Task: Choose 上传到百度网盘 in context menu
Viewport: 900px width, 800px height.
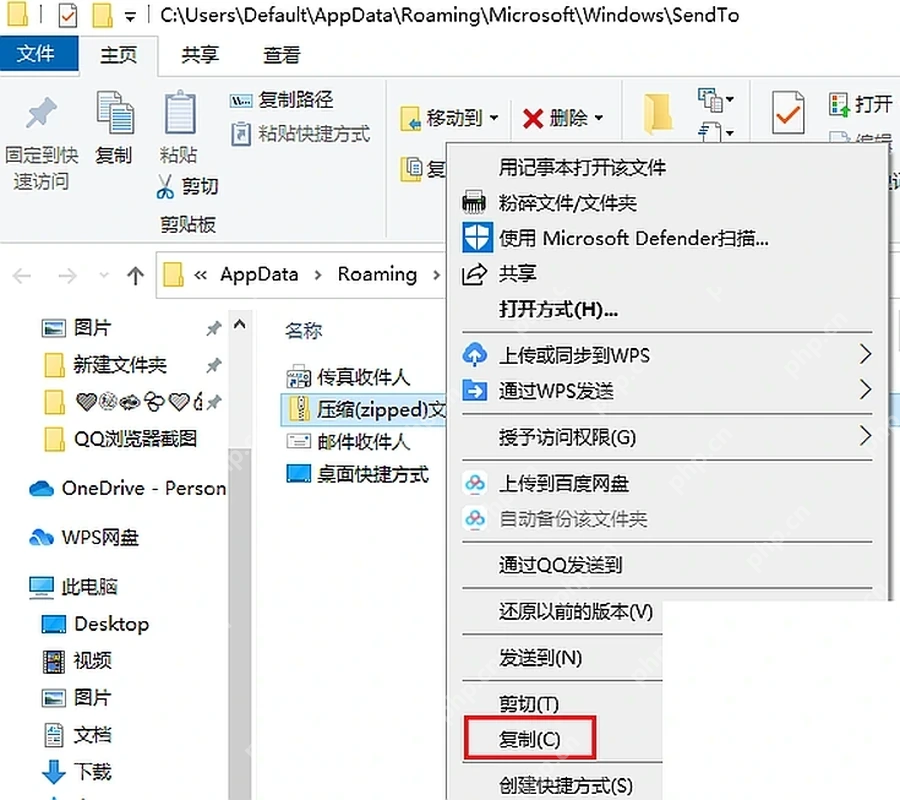Action: [x=564, y=483]
